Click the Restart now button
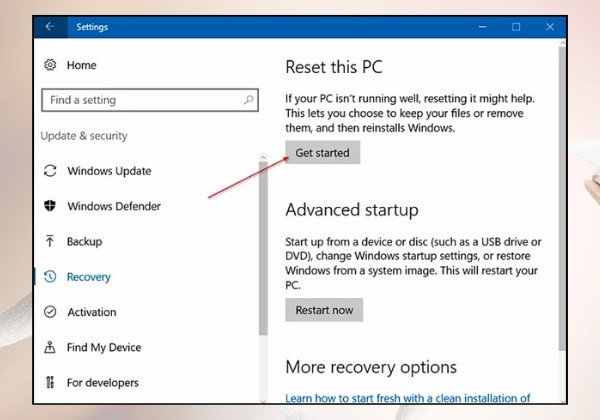Viewport: 600px width, 420px height. tap(324, 310)
